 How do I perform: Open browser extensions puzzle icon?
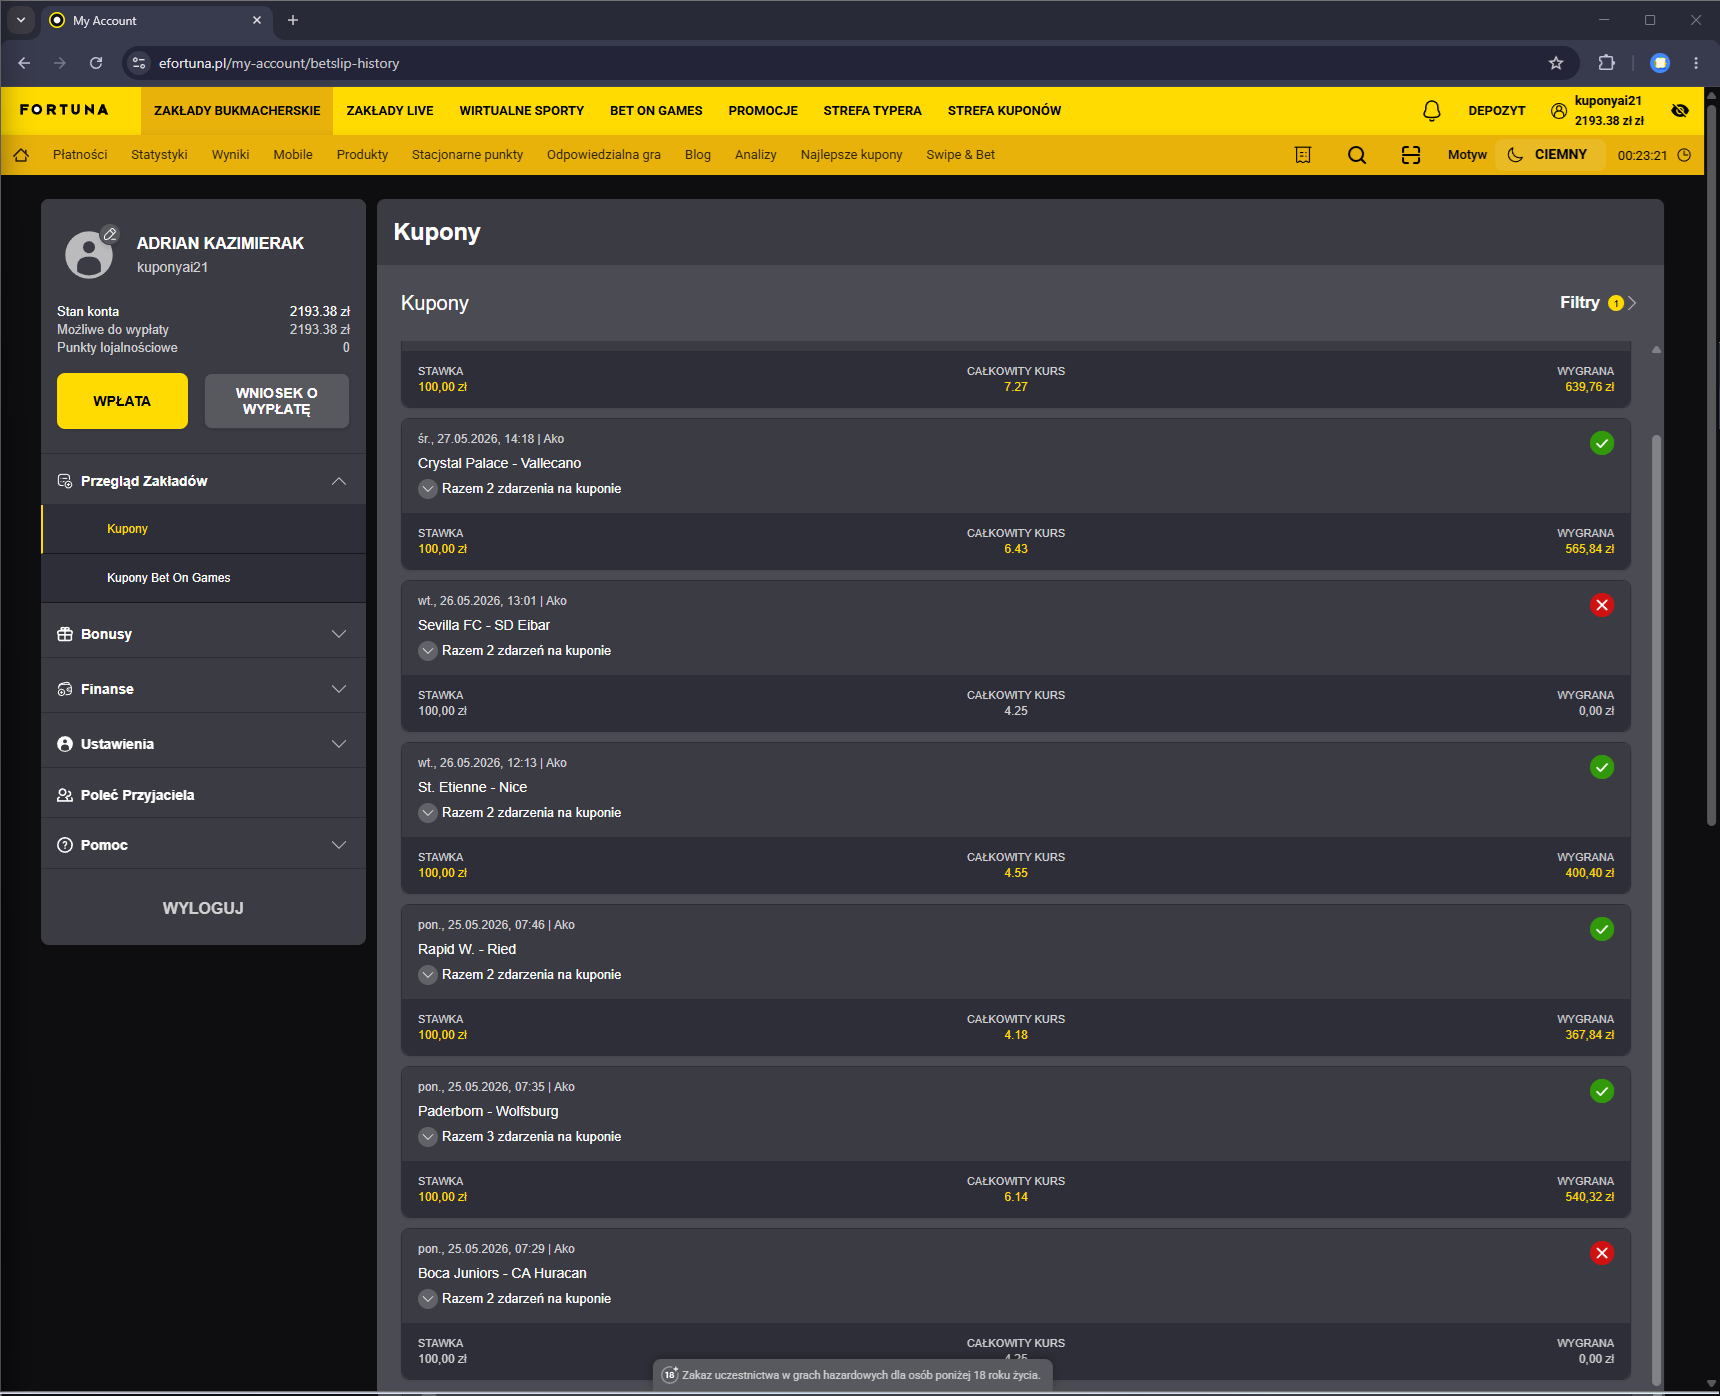tap(1606, 63)
